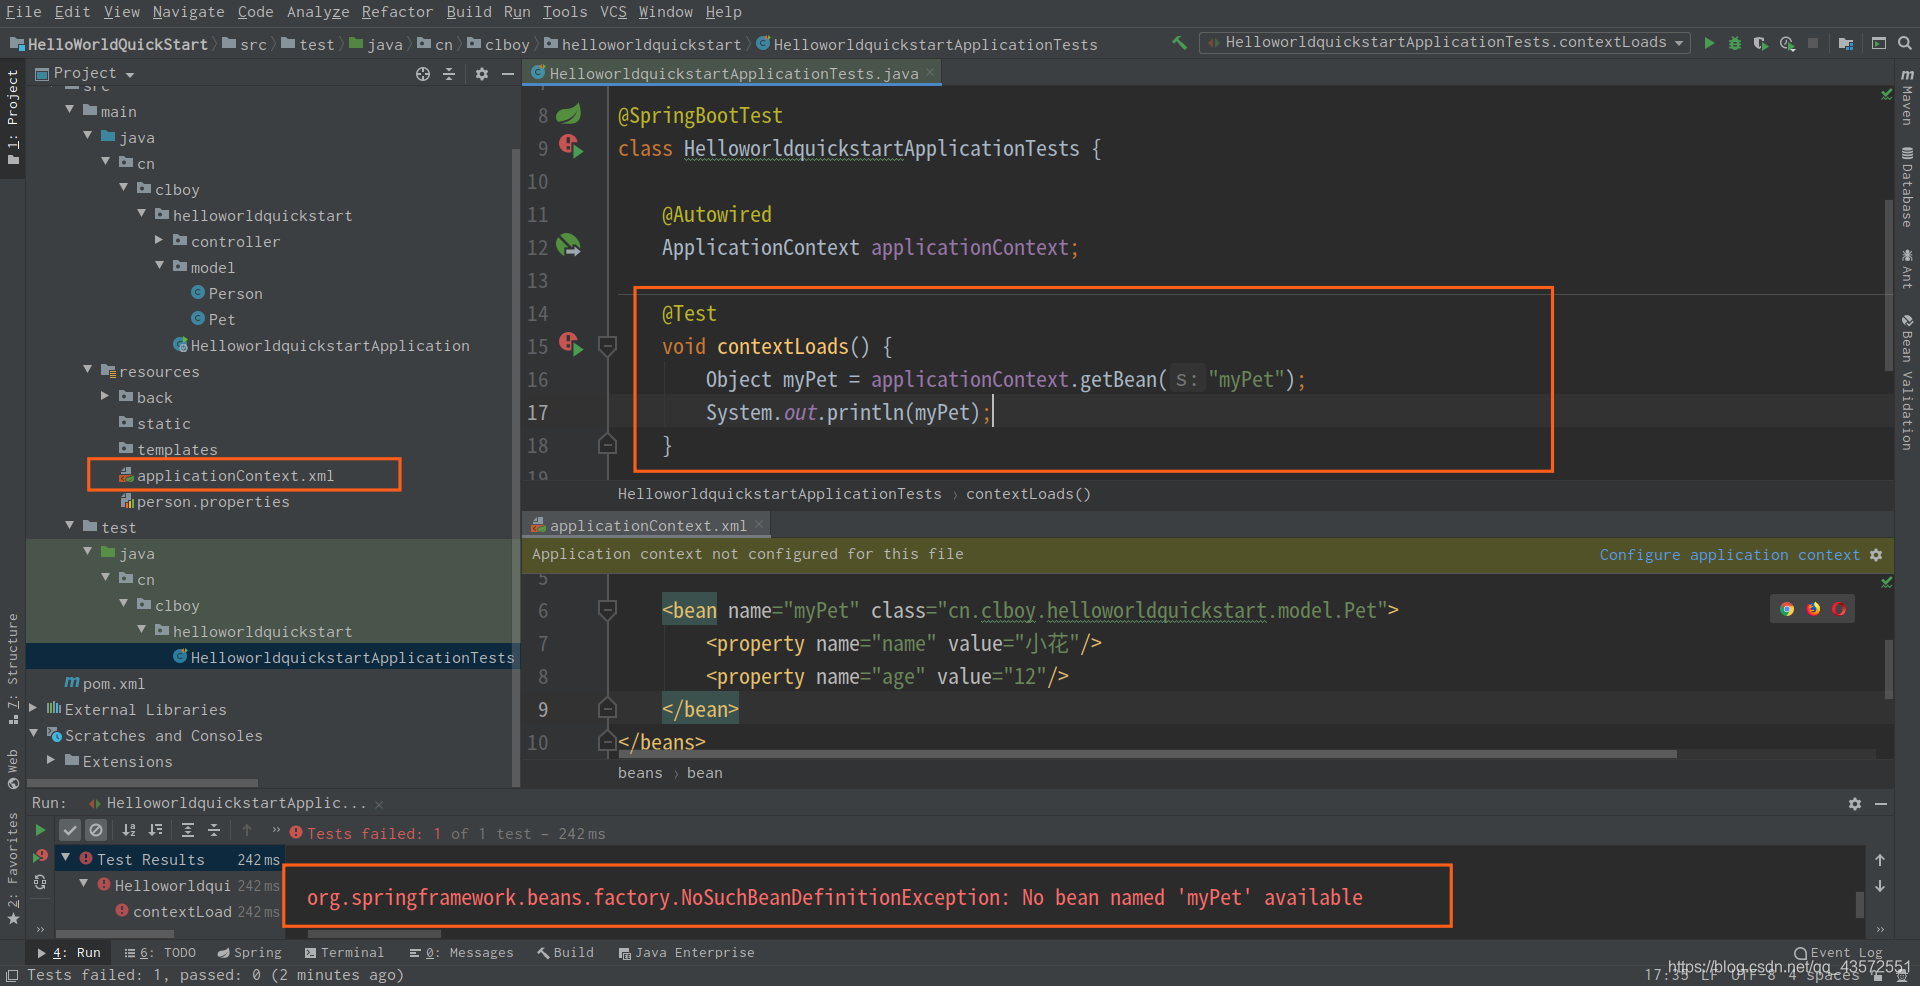
Task: Toggle the Database tool window on the right edge
Action: point(1907,187)
